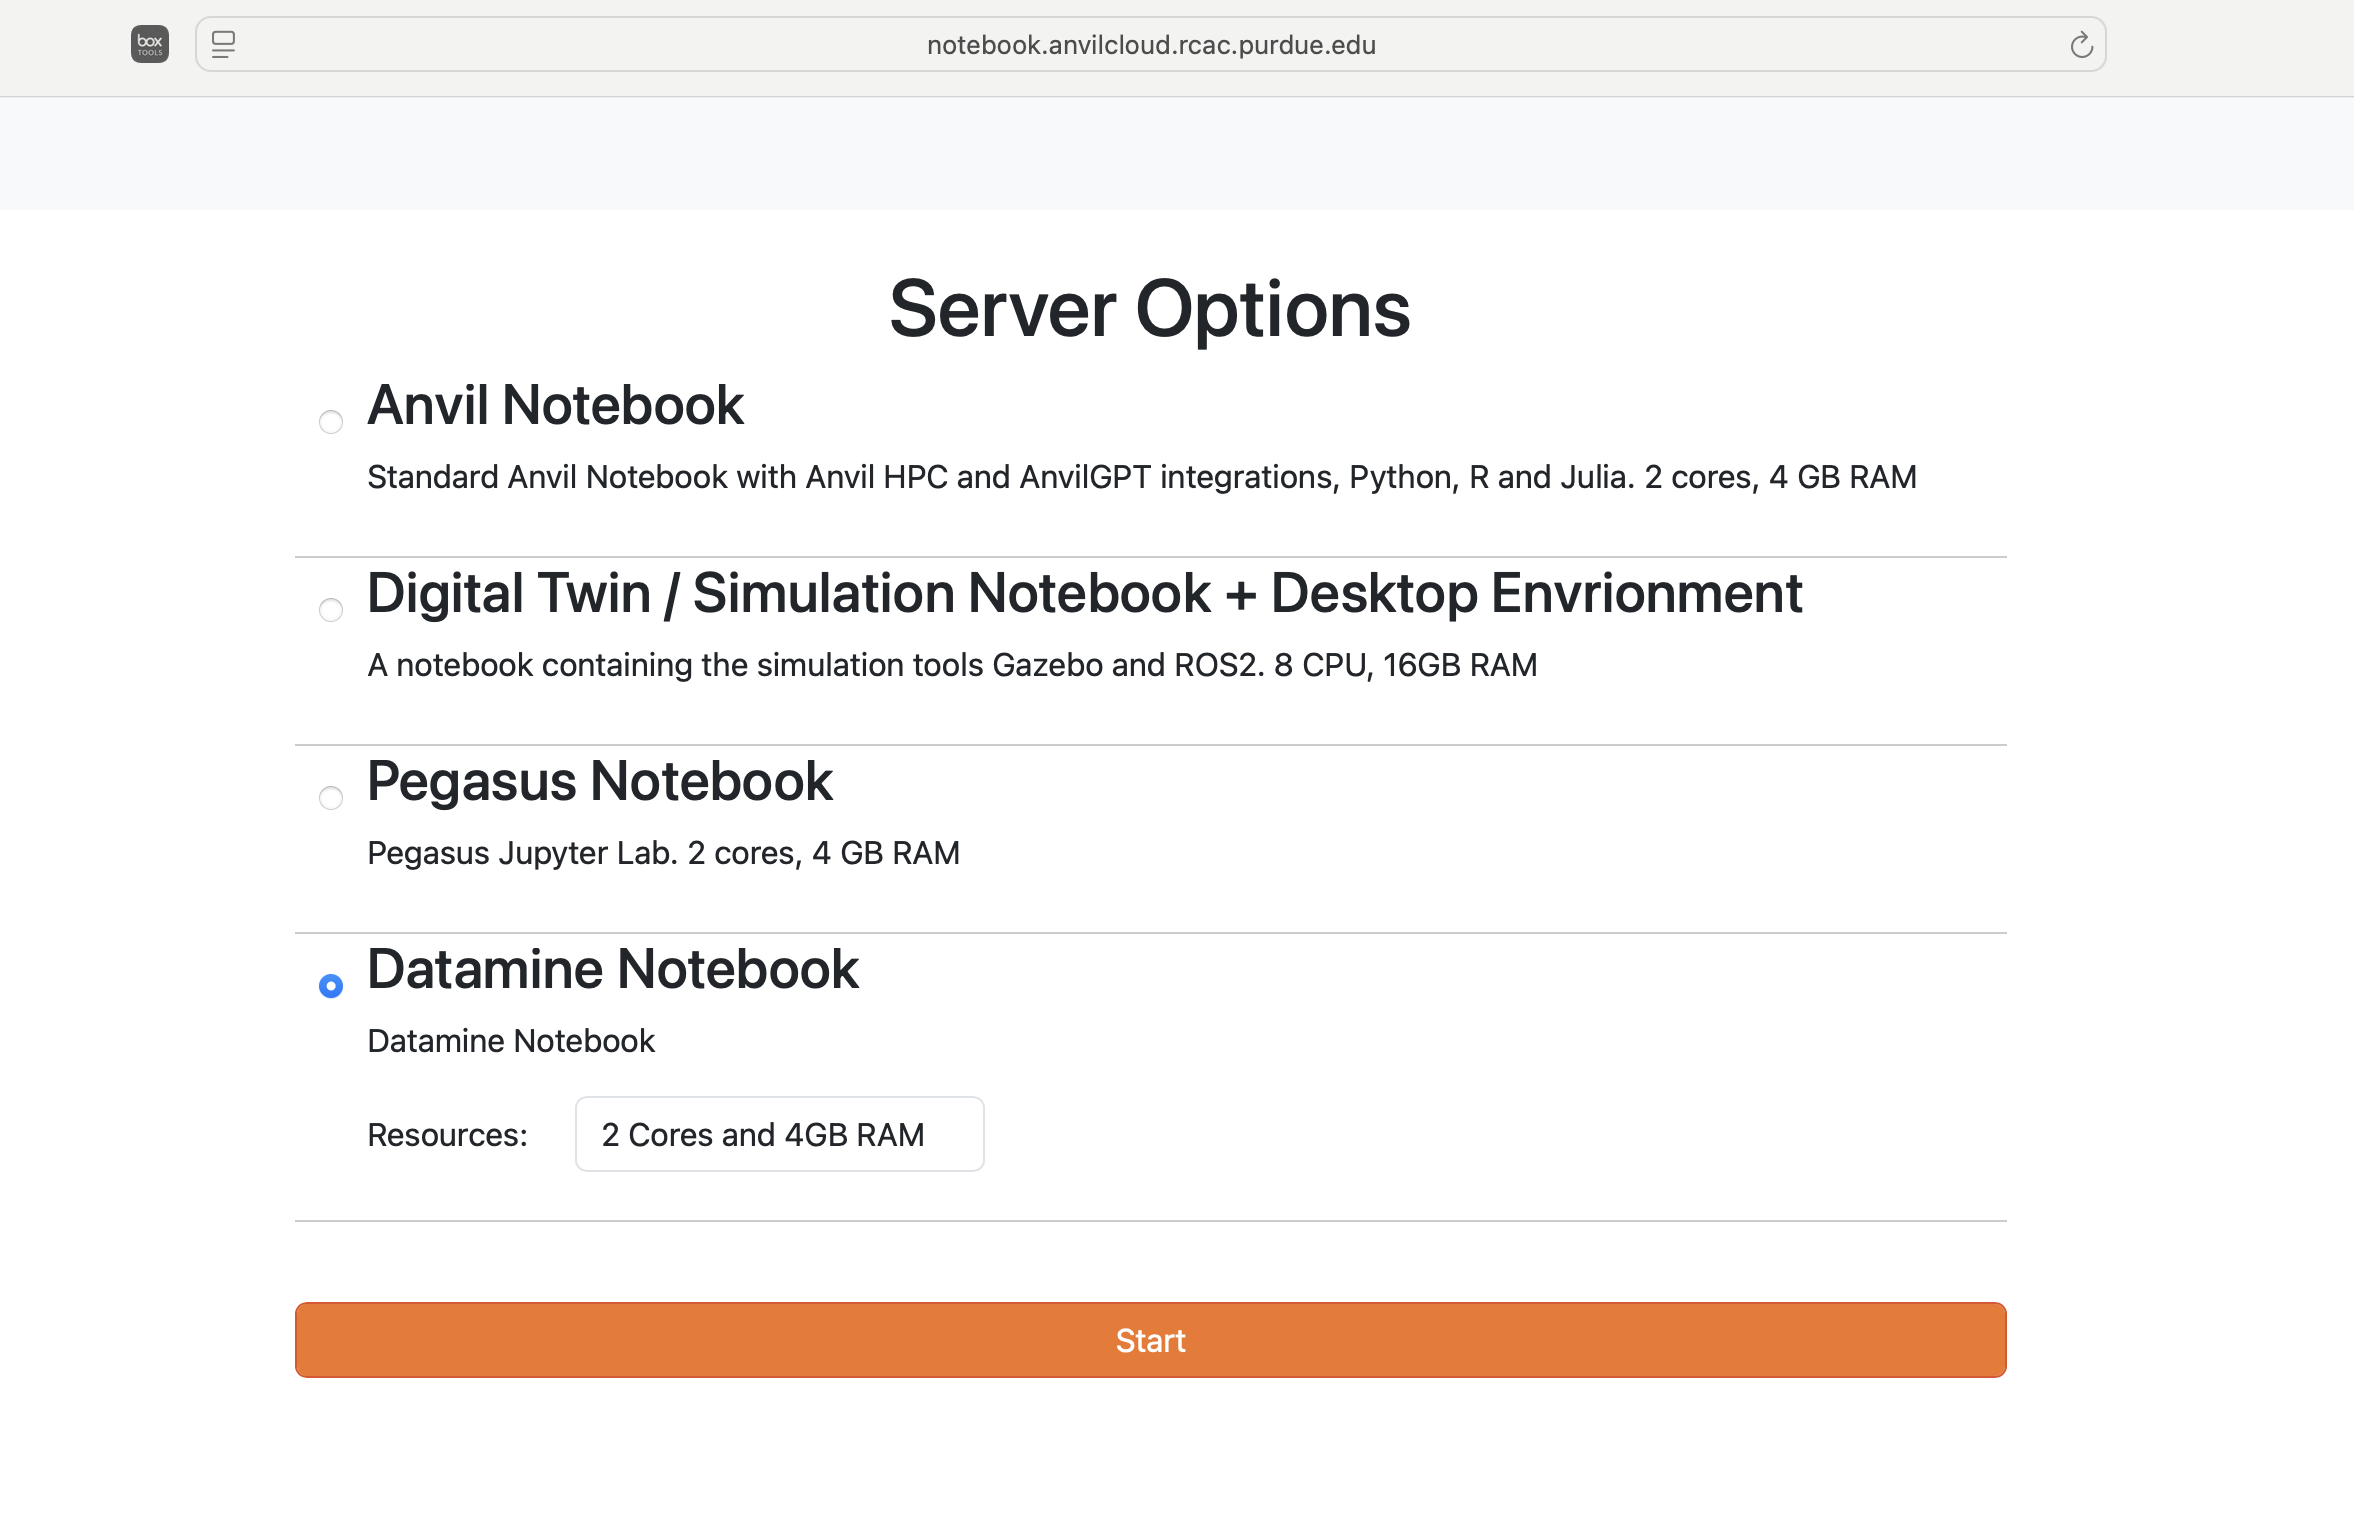This screenshot has width=2354, height=1538.
Task: Choose the Pegasus Notebook radio button
Action: pos(331,797)
